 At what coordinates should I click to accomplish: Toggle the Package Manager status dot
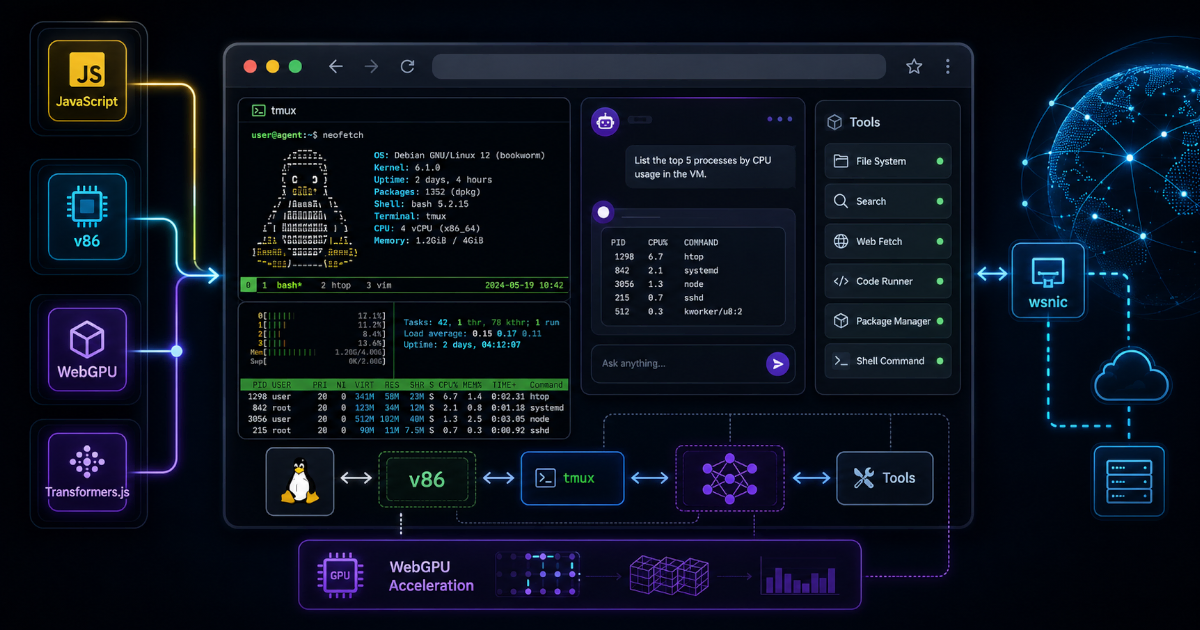click(x=939, y=321)
